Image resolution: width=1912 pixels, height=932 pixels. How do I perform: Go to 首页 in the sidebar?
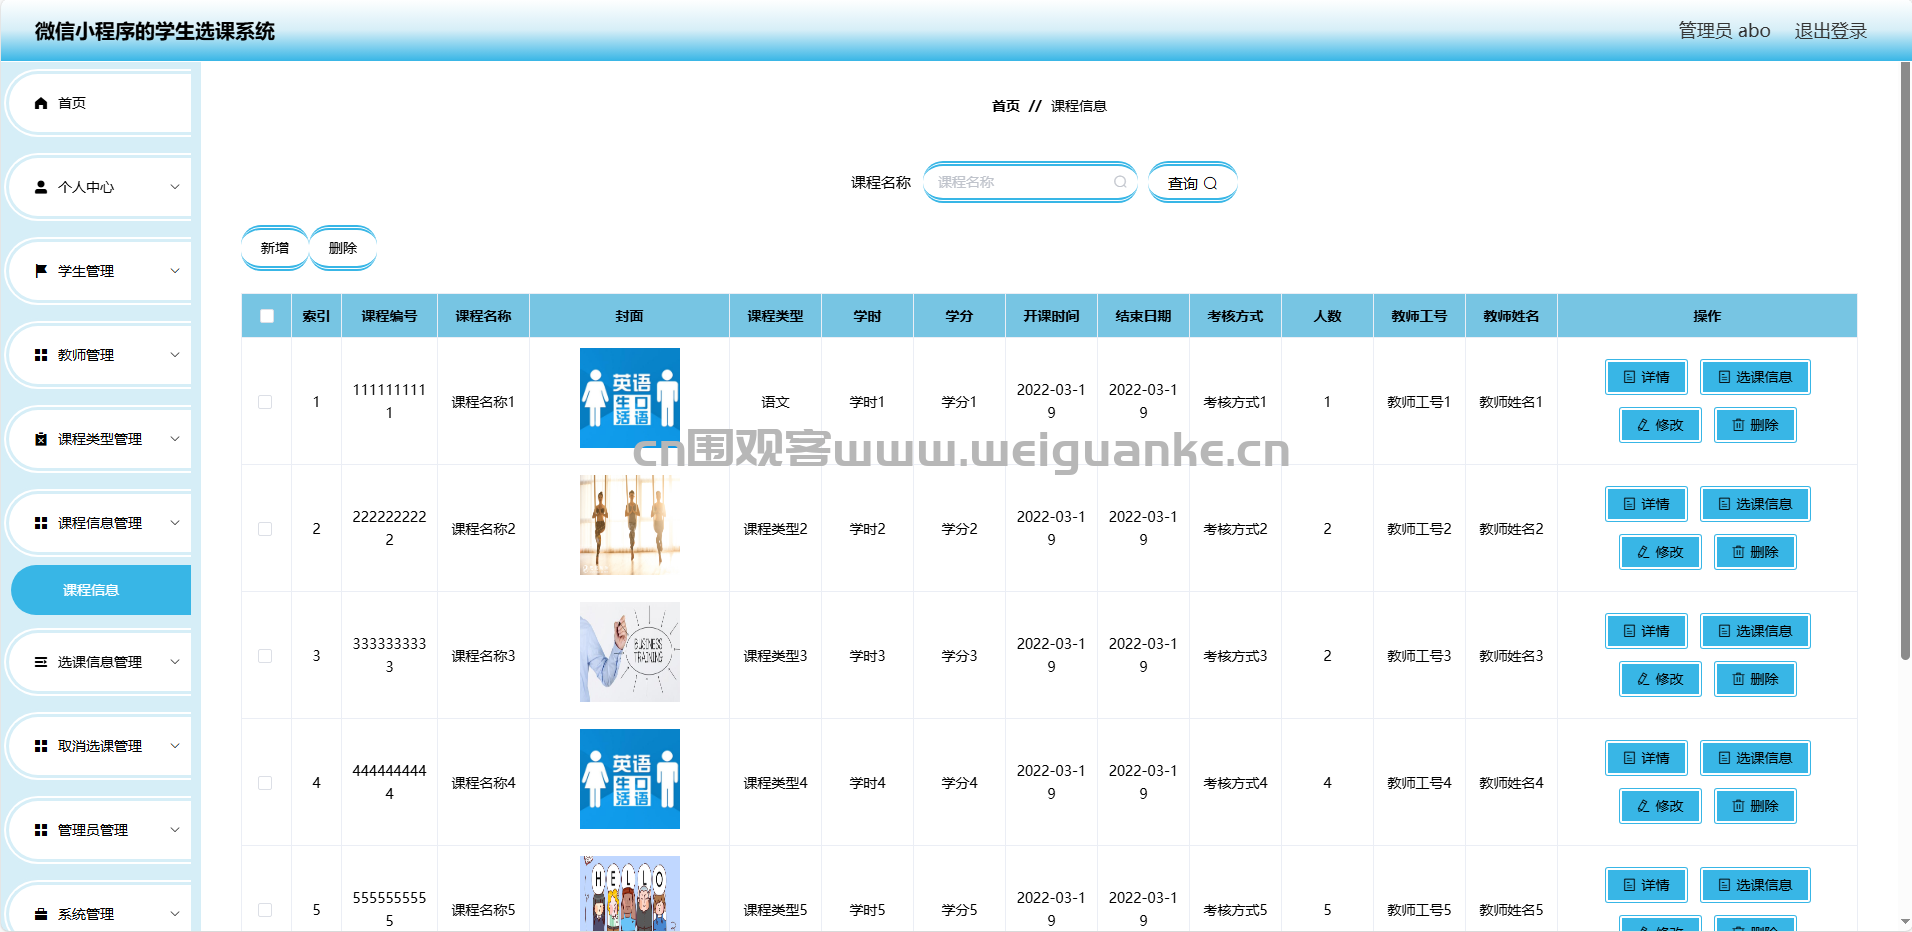pos(100,103)
